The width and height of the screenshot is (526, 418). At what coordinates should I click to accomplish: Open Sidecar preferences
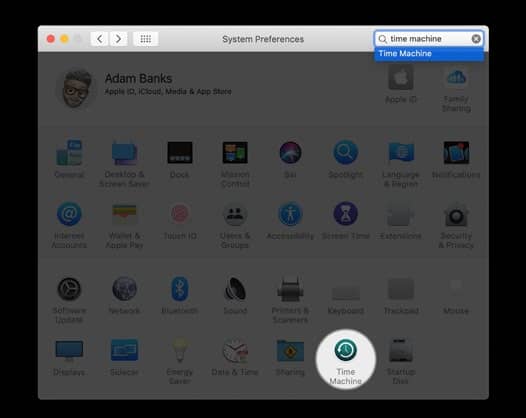[124, 357]
